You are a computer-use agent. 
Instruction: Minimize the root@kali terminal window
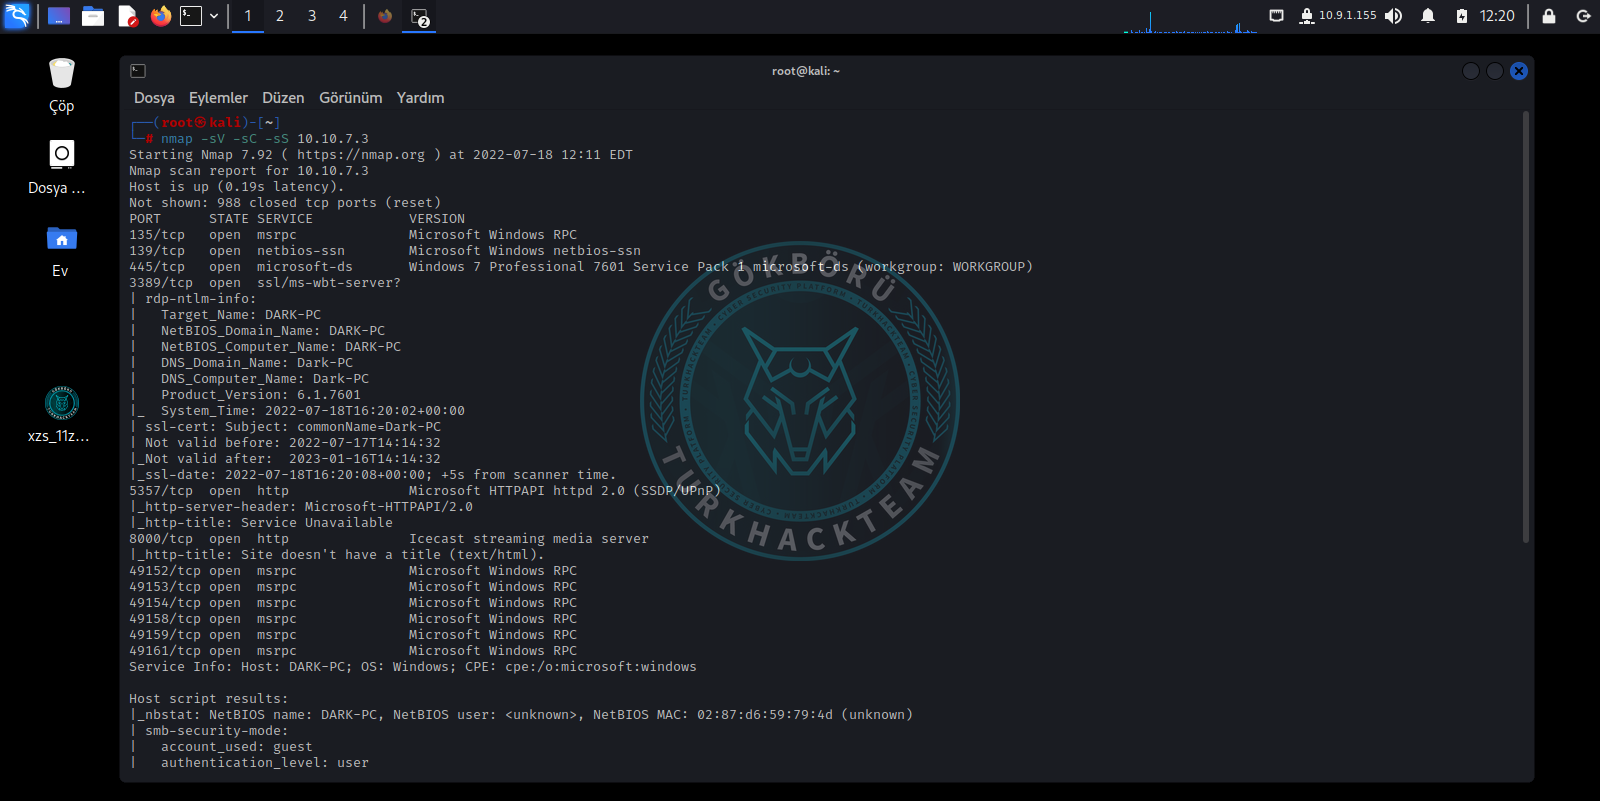pos(1470,71)
